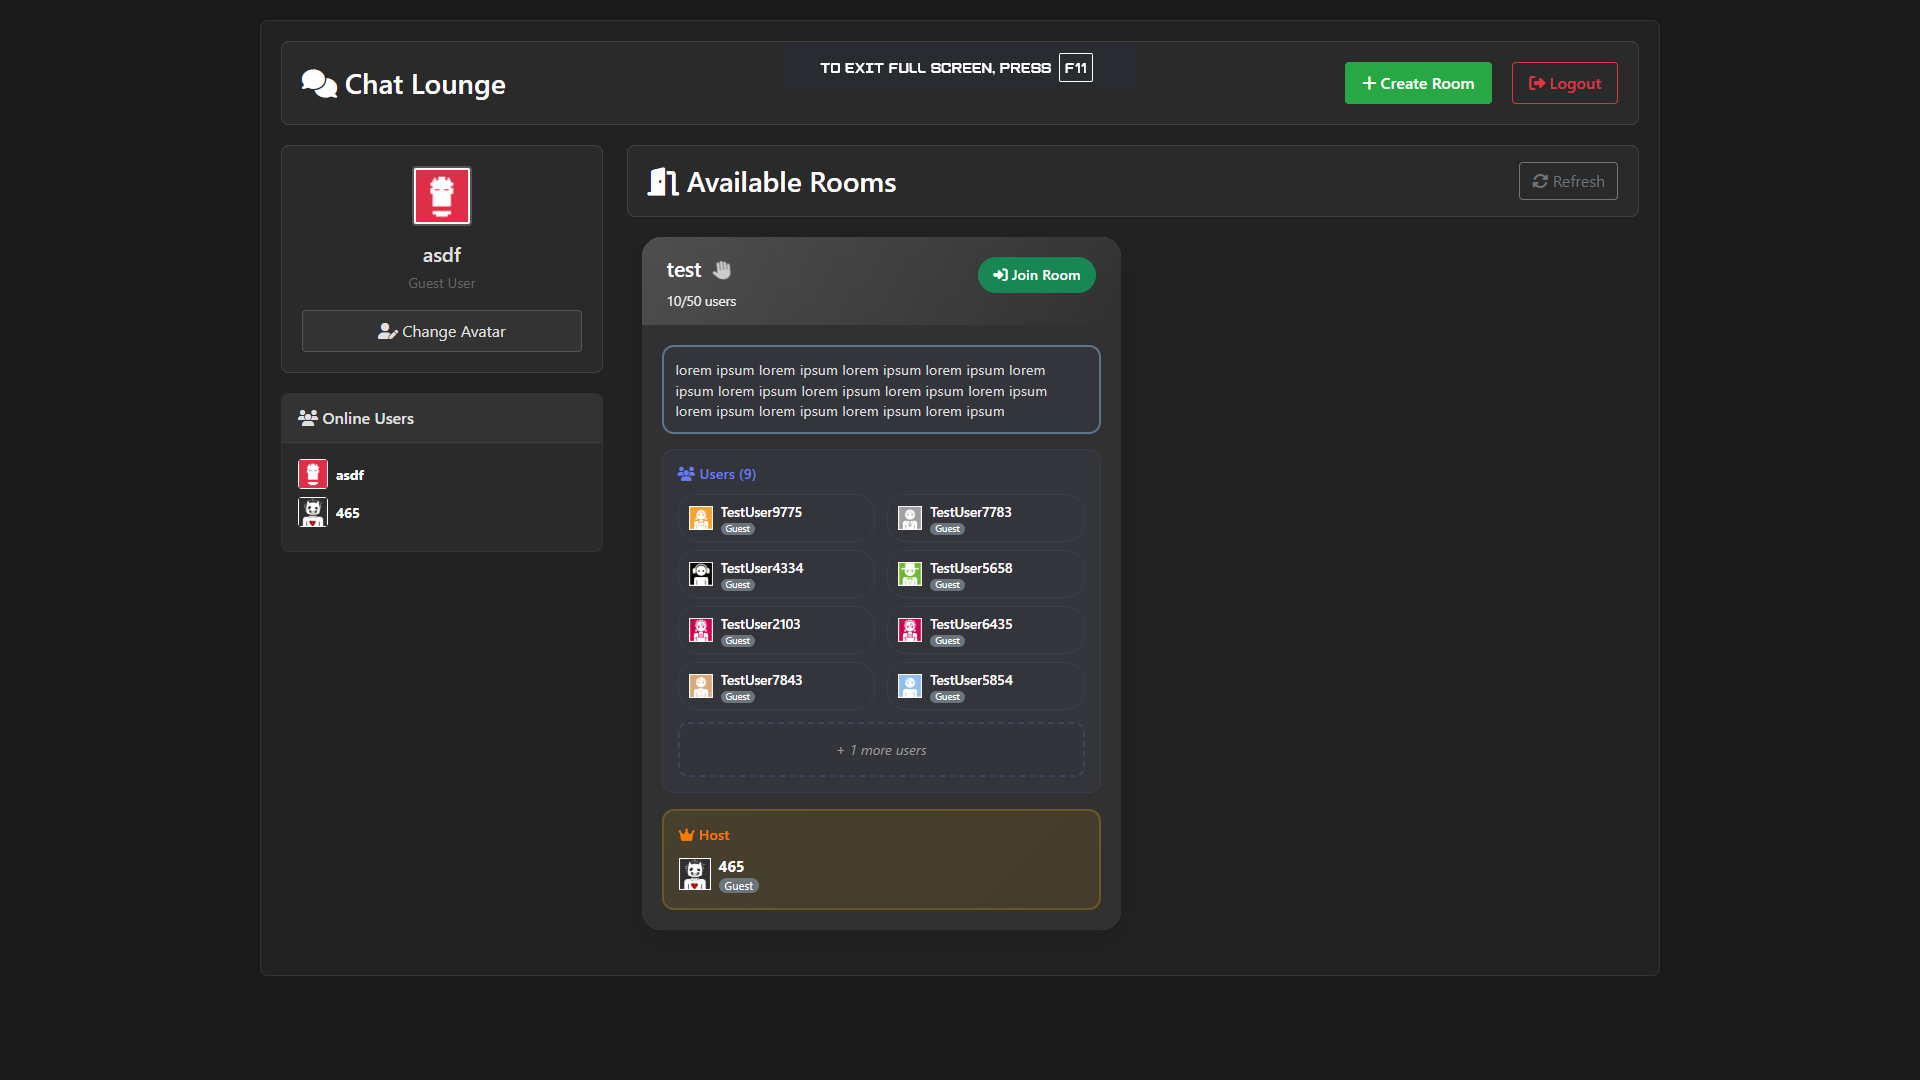1920x1080 pixels.
Task: Refresh the available rooms list
Action: point(1568,181)
